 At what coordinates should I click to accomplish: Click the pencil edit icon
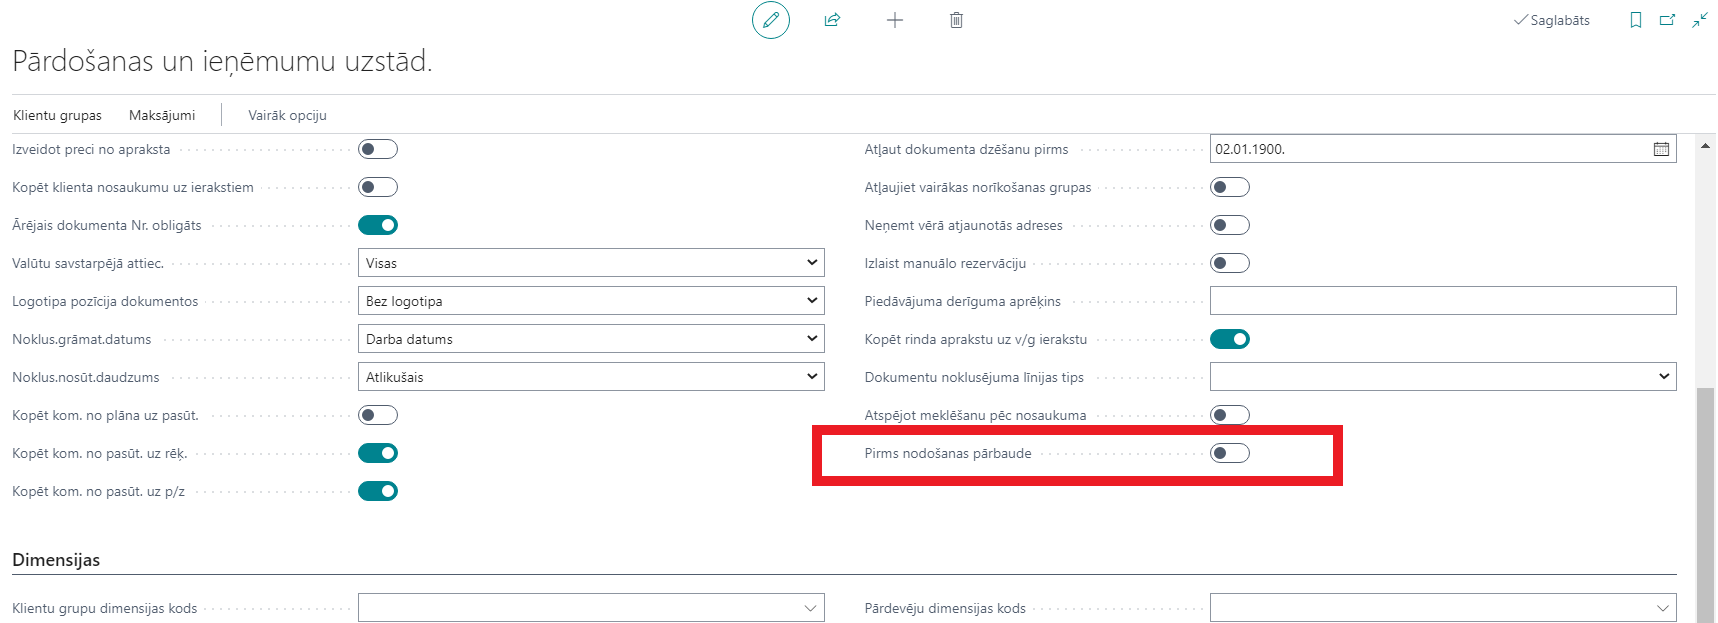point(770,20)
